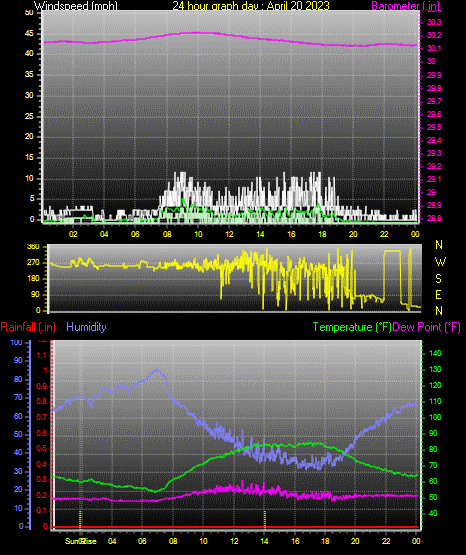Click the 02 hour label under windspeed chart
Image resolution: width=466 pixels, height=555 pixels.
pos(73,234)
